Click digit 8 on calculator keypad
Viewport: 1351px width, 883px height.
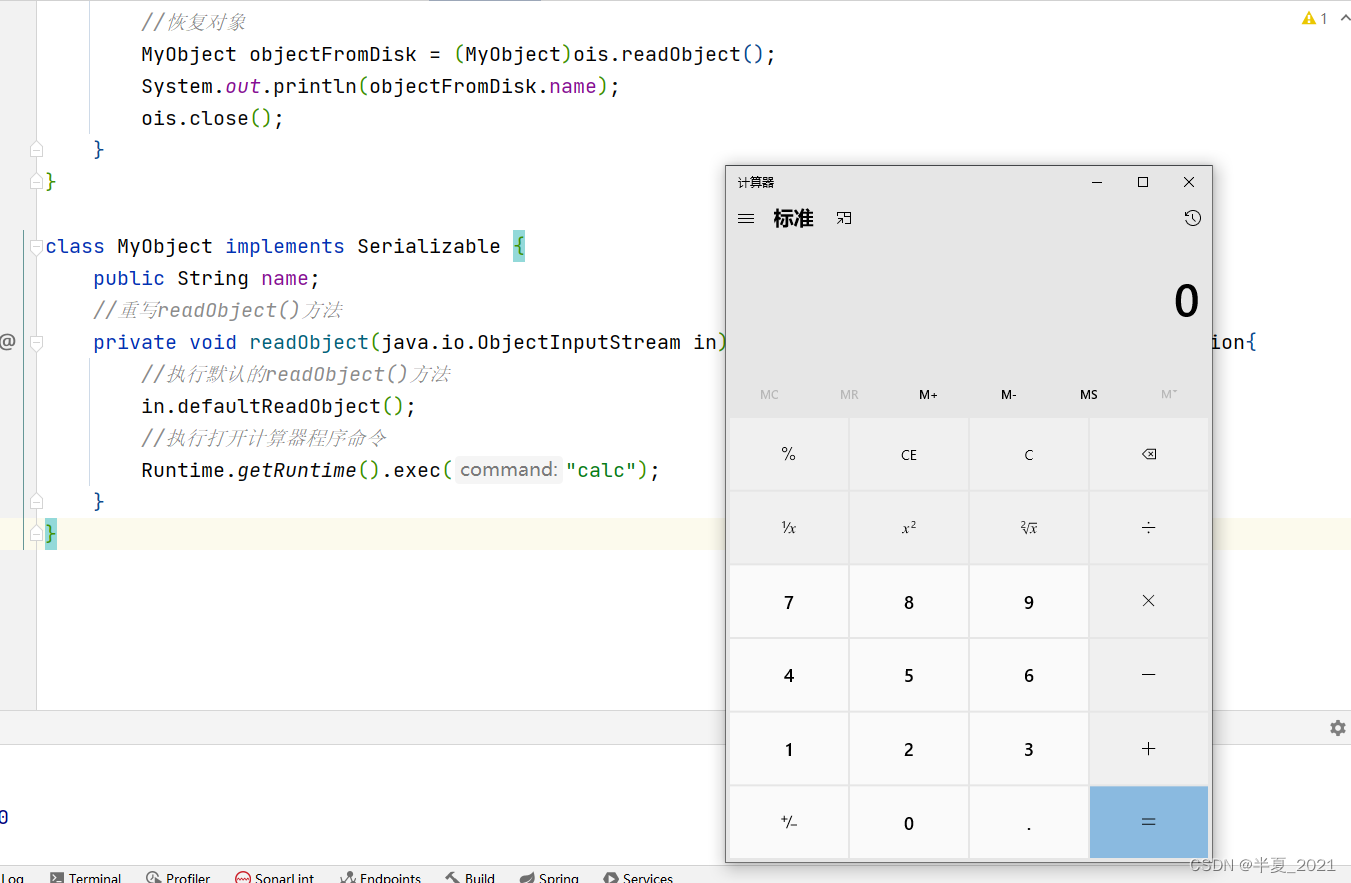909,601
